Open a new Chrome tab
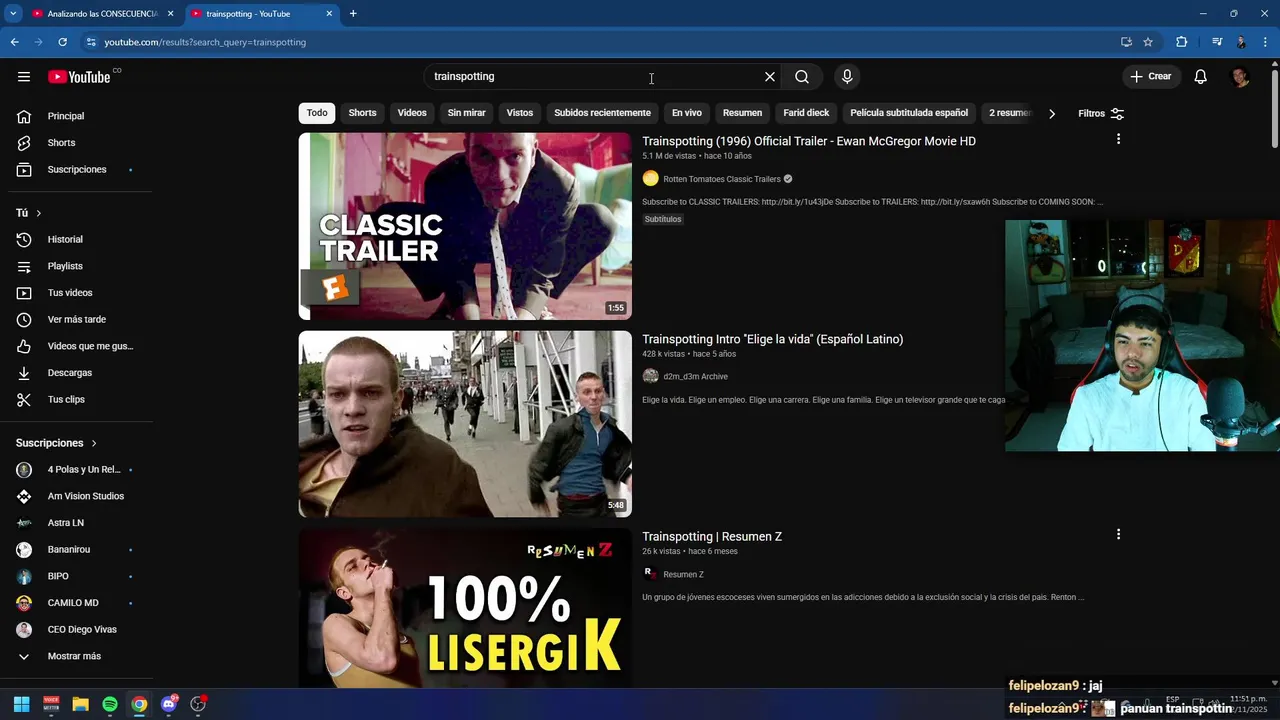Image resolution: width=1280 pixels, height=720 pixels. 353,14
